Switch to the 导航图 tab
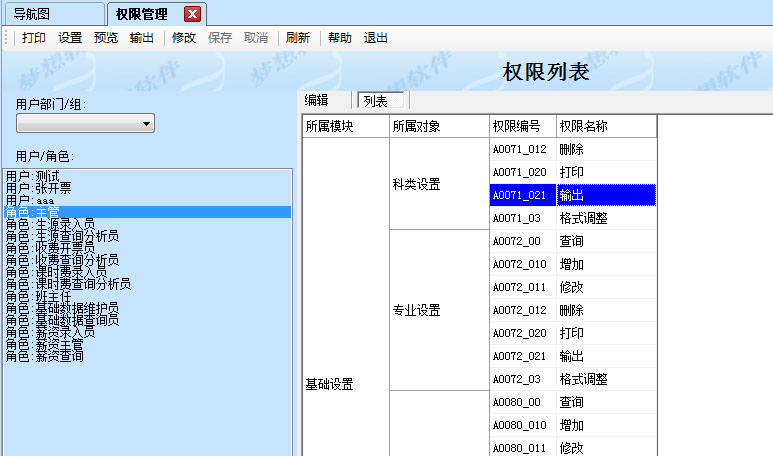The width and height of the screenshot is (773, 456). 54,14
